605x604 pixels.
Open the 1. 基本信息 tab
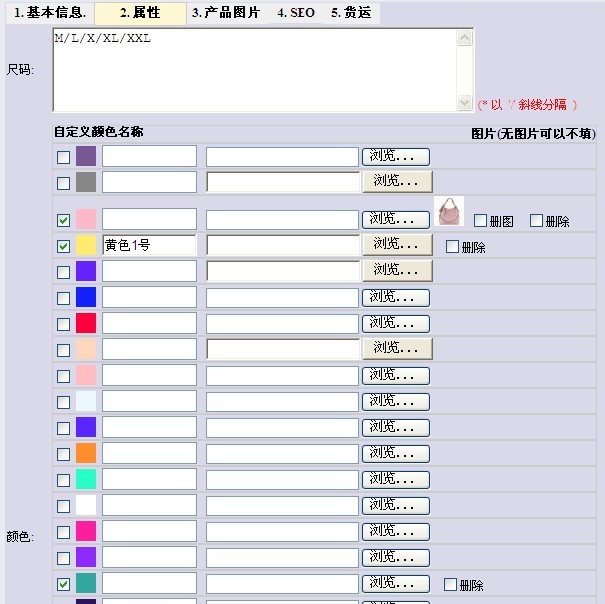pos(50,13)
